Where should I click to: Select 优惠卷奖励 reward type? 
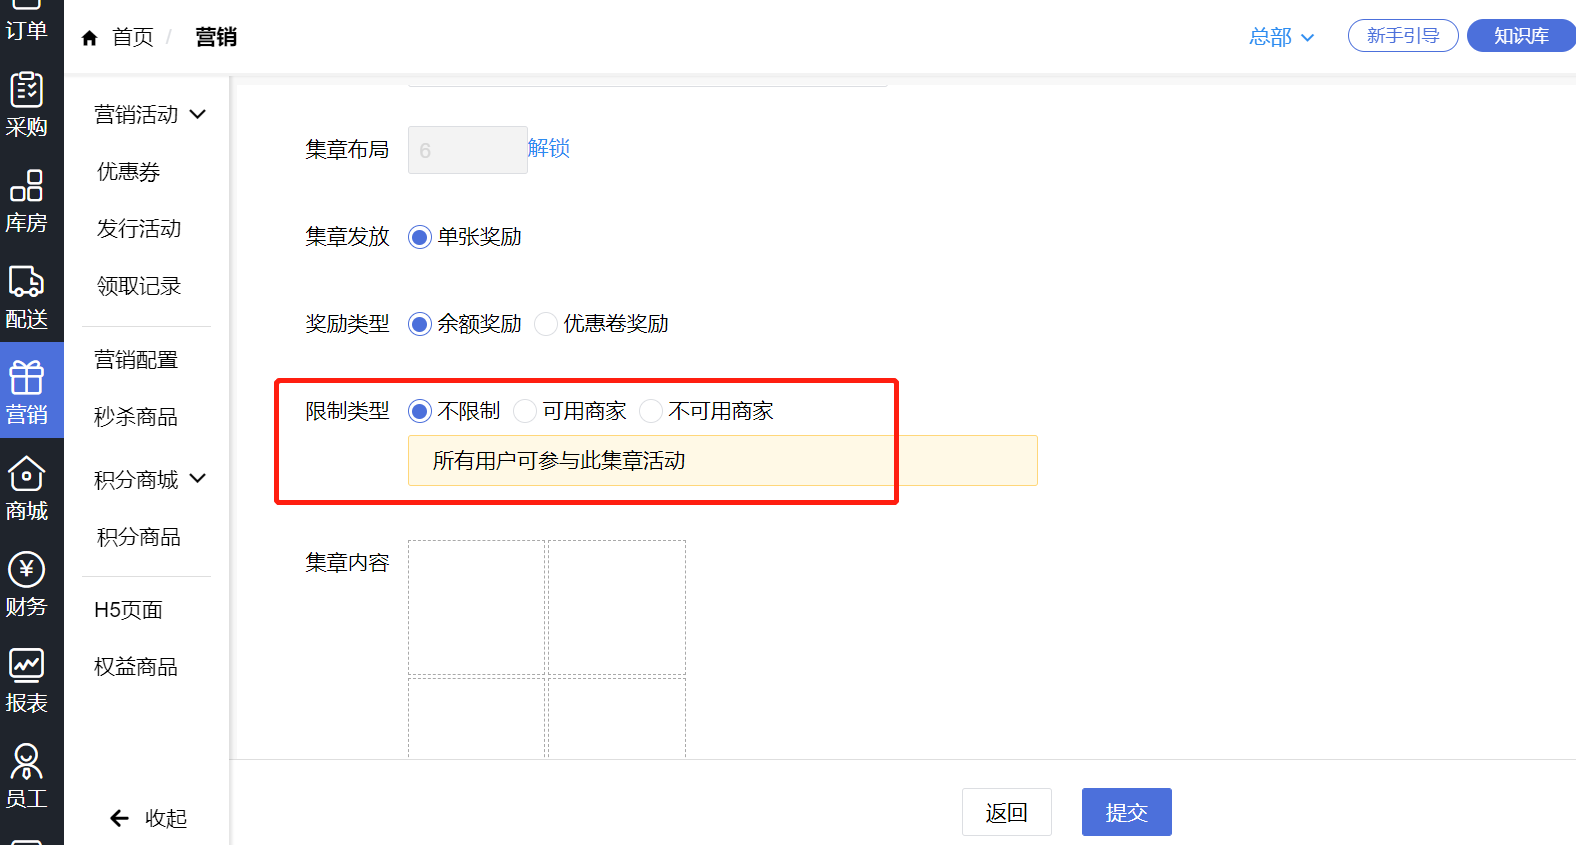(x=546, y=324)
